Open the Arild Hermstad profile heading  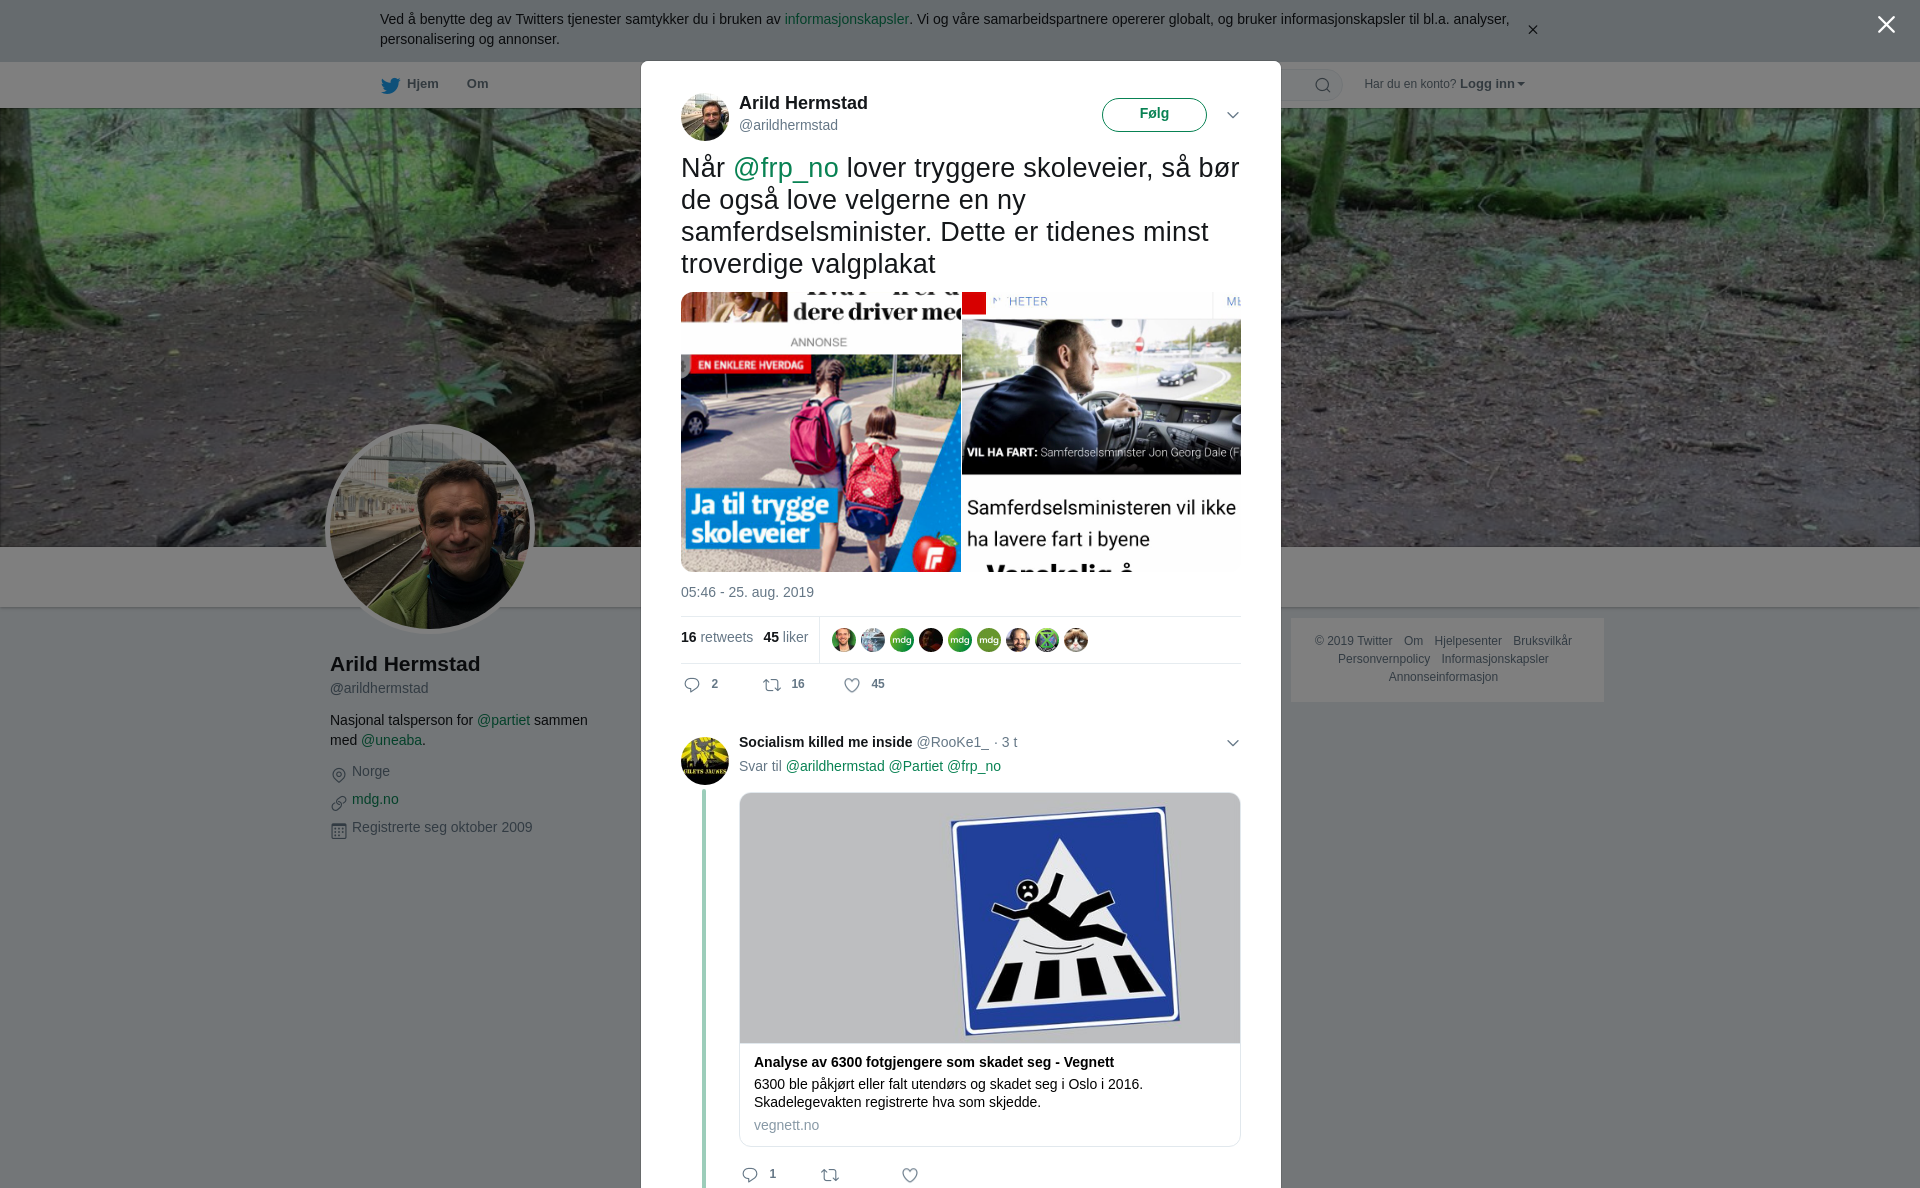tap(405, 664)
